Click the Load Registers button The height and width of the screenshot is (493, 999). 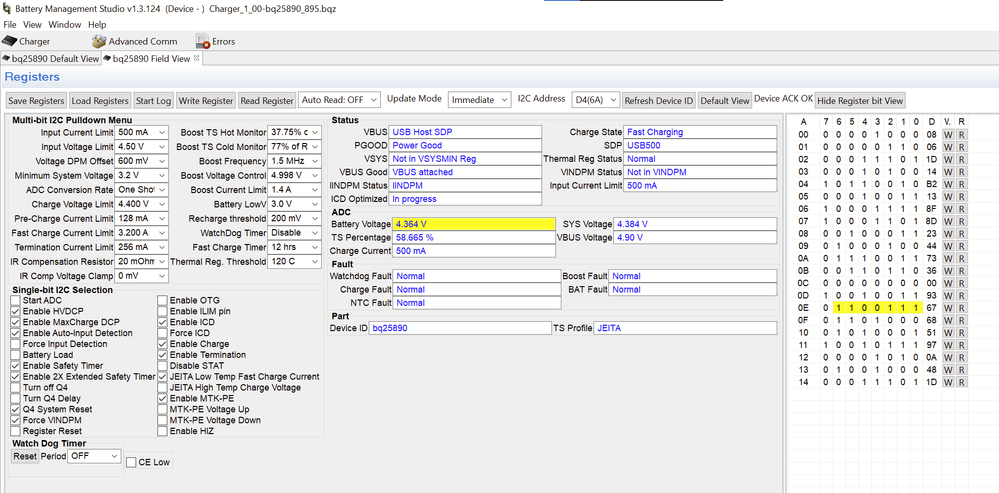(100, 101)
